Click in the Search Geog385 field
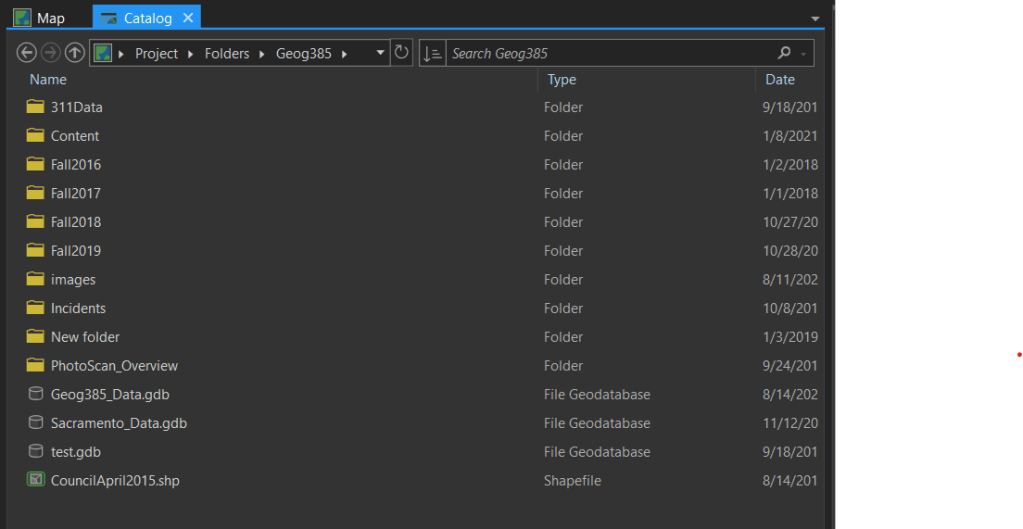The image size is (1023, 529). click(x=610, y=53)
